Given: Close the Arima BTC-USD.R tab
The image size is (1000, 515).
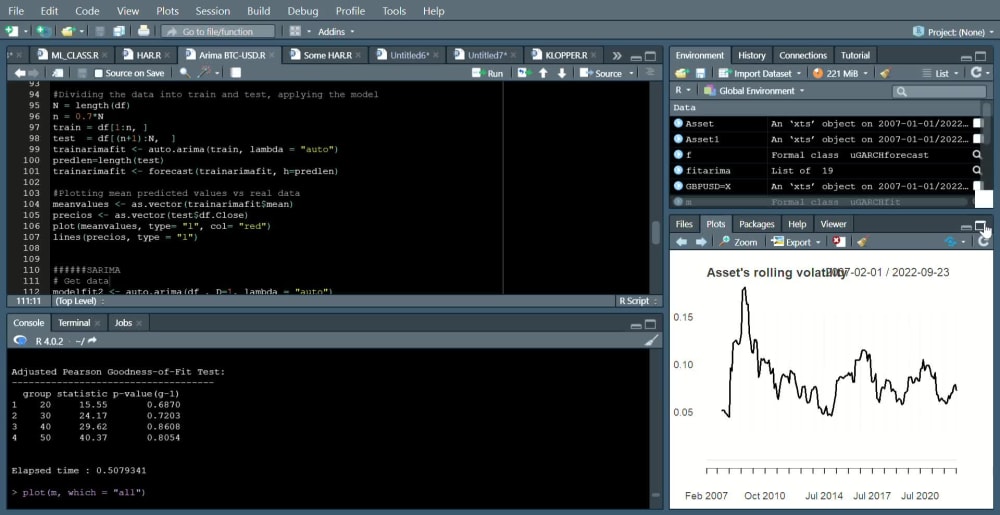Looking at the screenshot, I should 273,55.
